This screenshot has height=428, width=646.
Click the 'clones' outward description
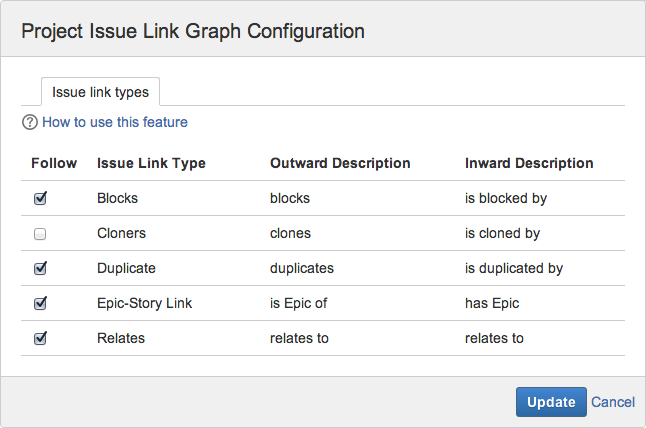coord(290,233)
